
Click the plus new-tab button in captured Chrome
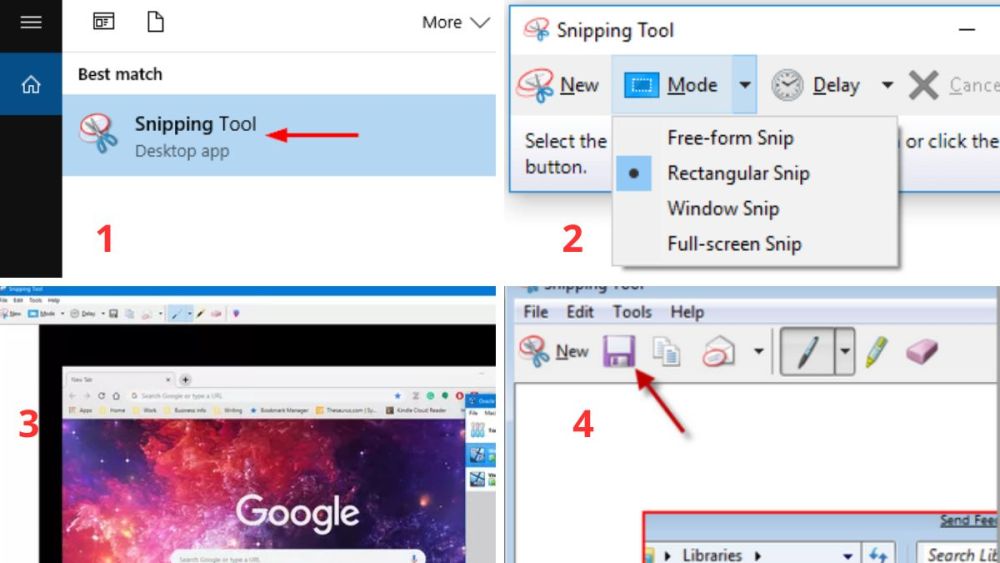point(185,379)
